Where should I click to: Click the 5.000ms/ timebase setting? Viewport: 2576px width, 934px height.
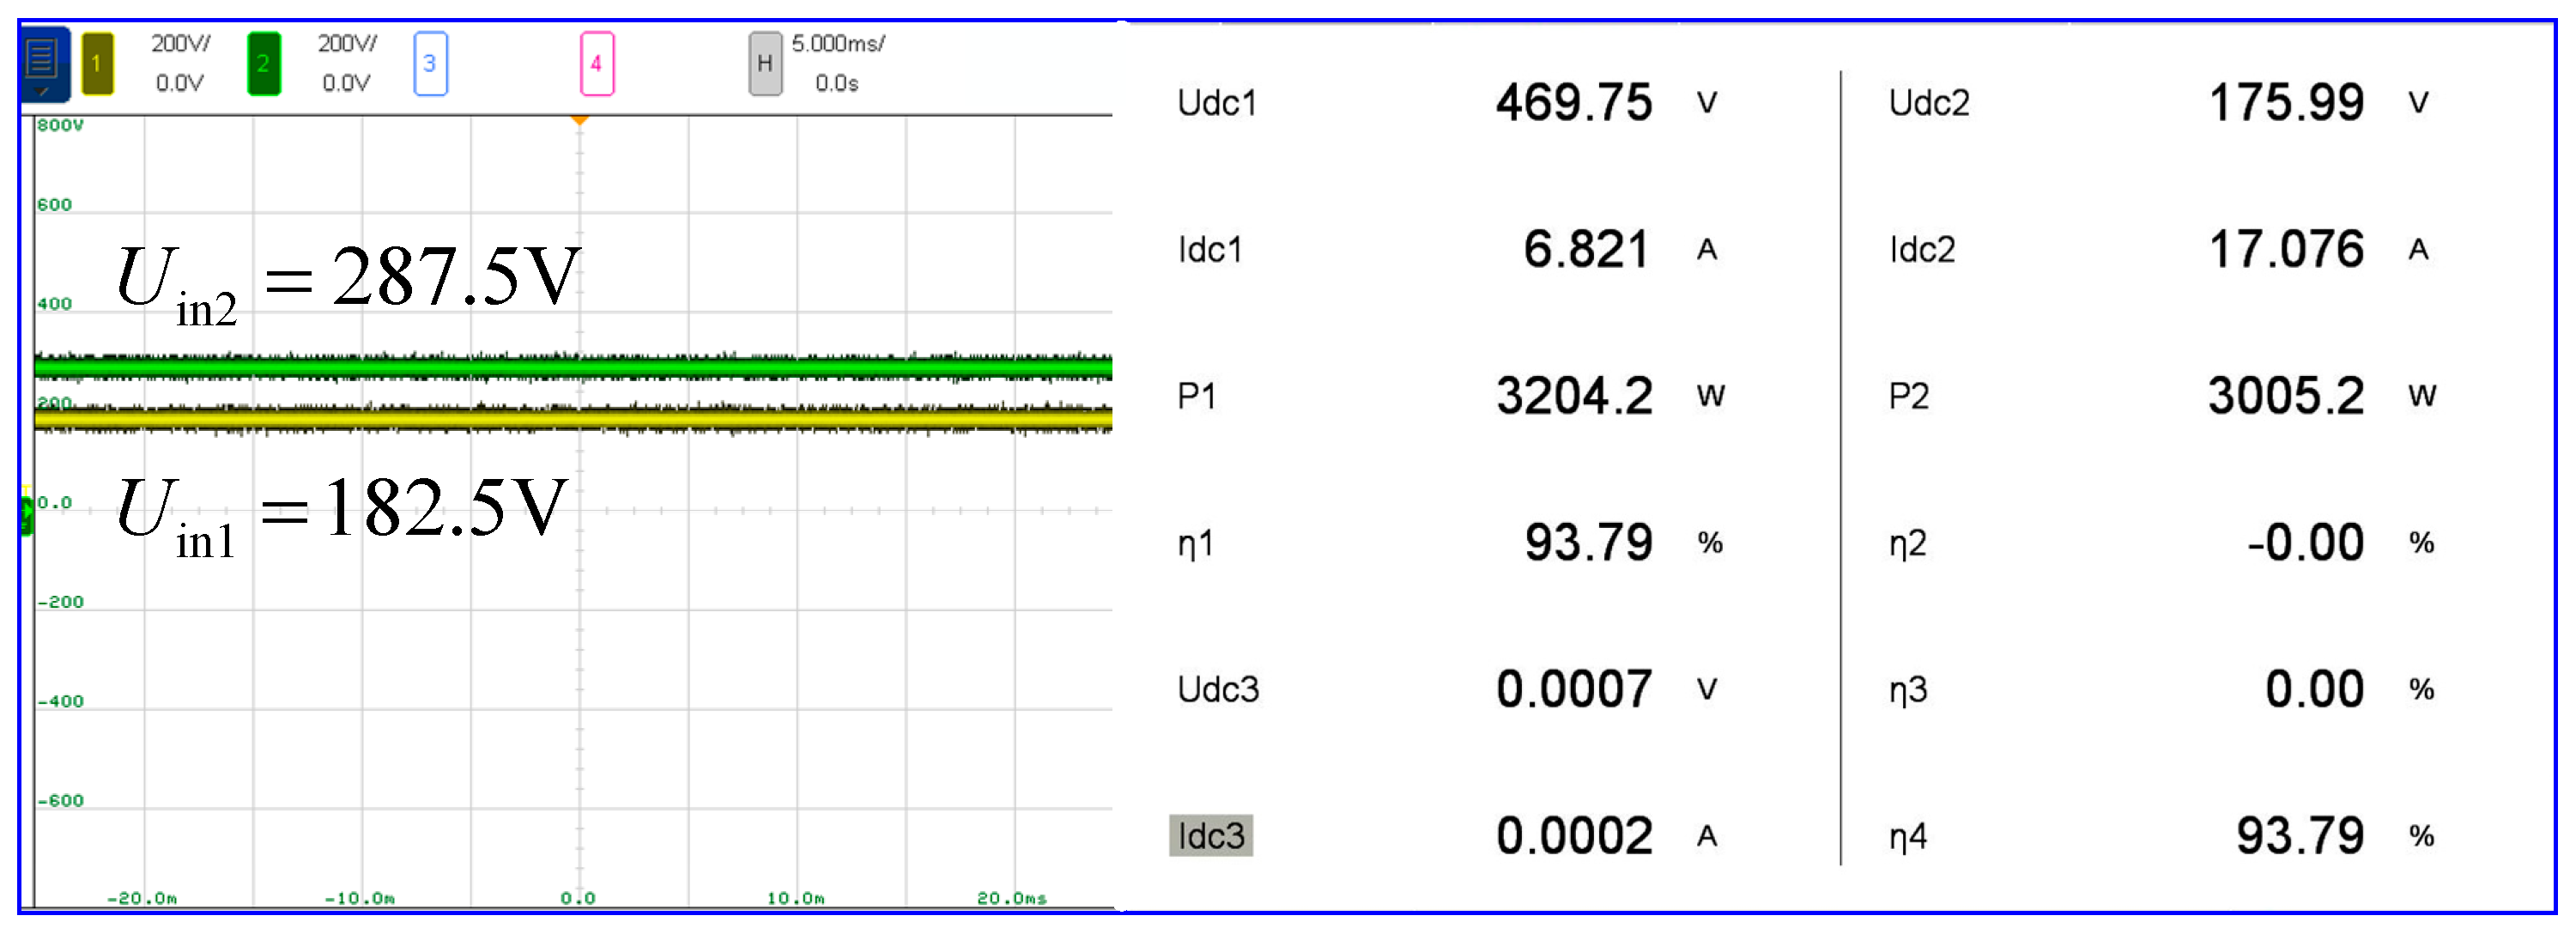click(837, 44)
